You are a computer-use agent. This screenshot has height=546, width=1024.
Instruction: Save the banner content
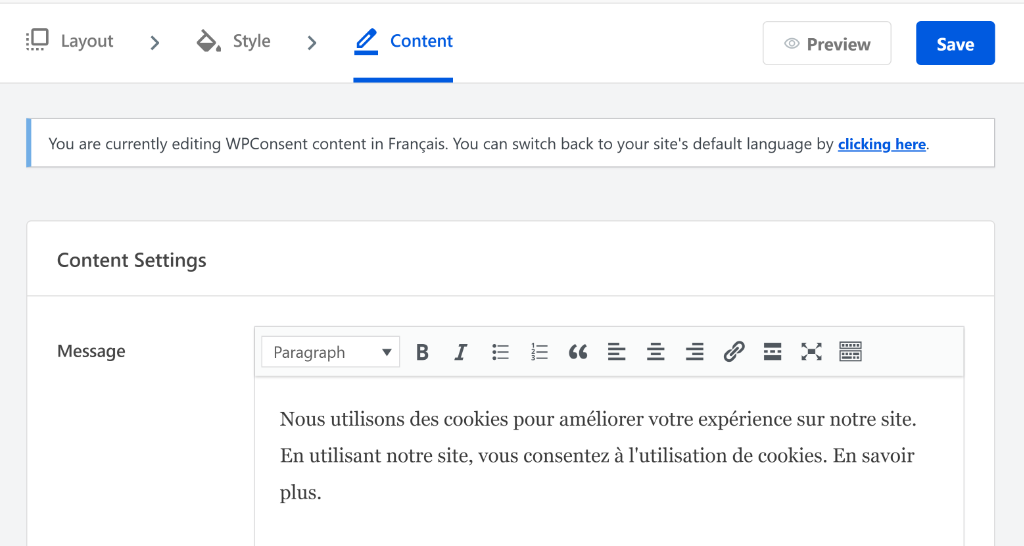(x=955, y=44)
